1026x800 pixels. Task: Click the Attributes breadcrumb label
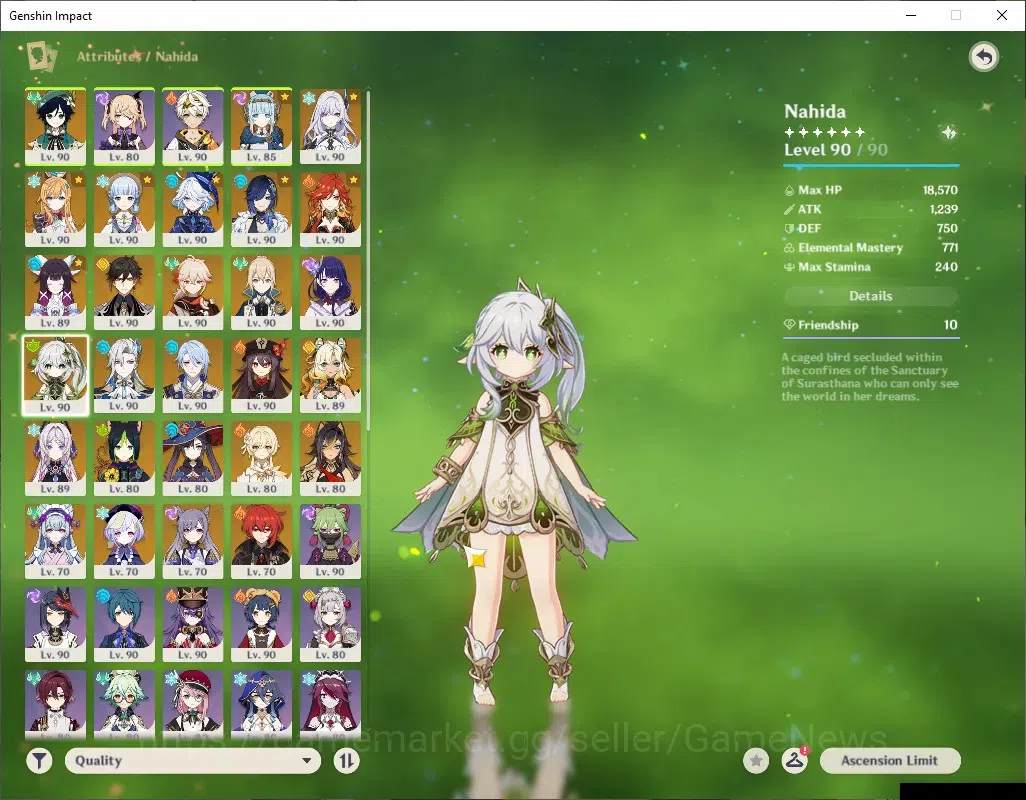pos(109,56)
